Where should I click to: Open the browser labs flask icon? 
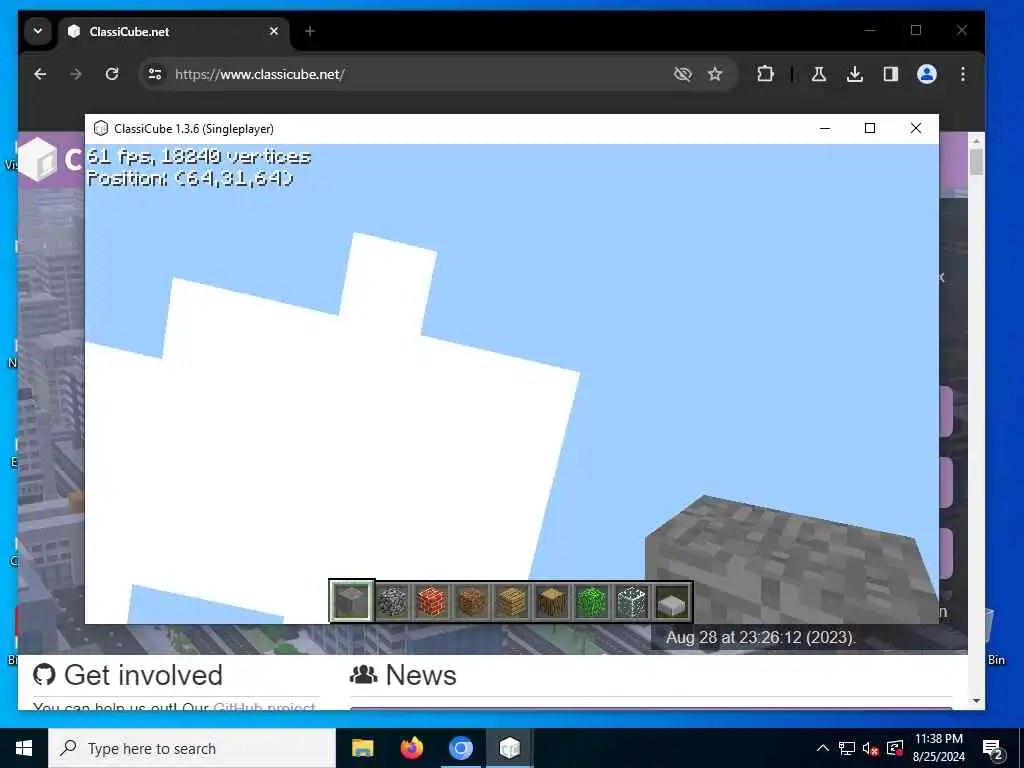818,74
